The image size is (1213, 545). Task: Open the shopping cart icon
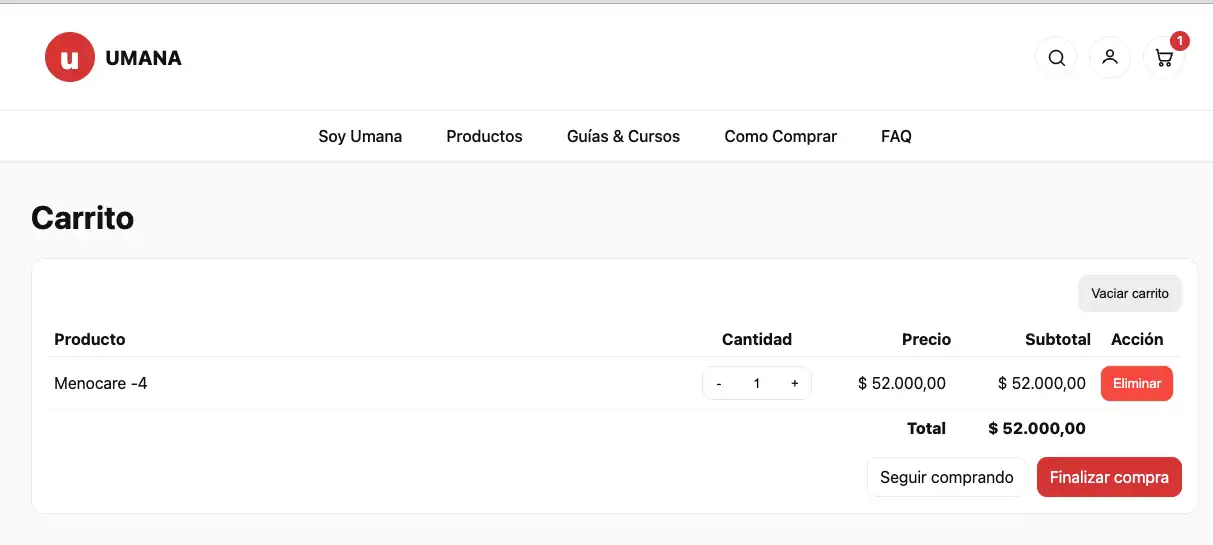point(1163,59)
